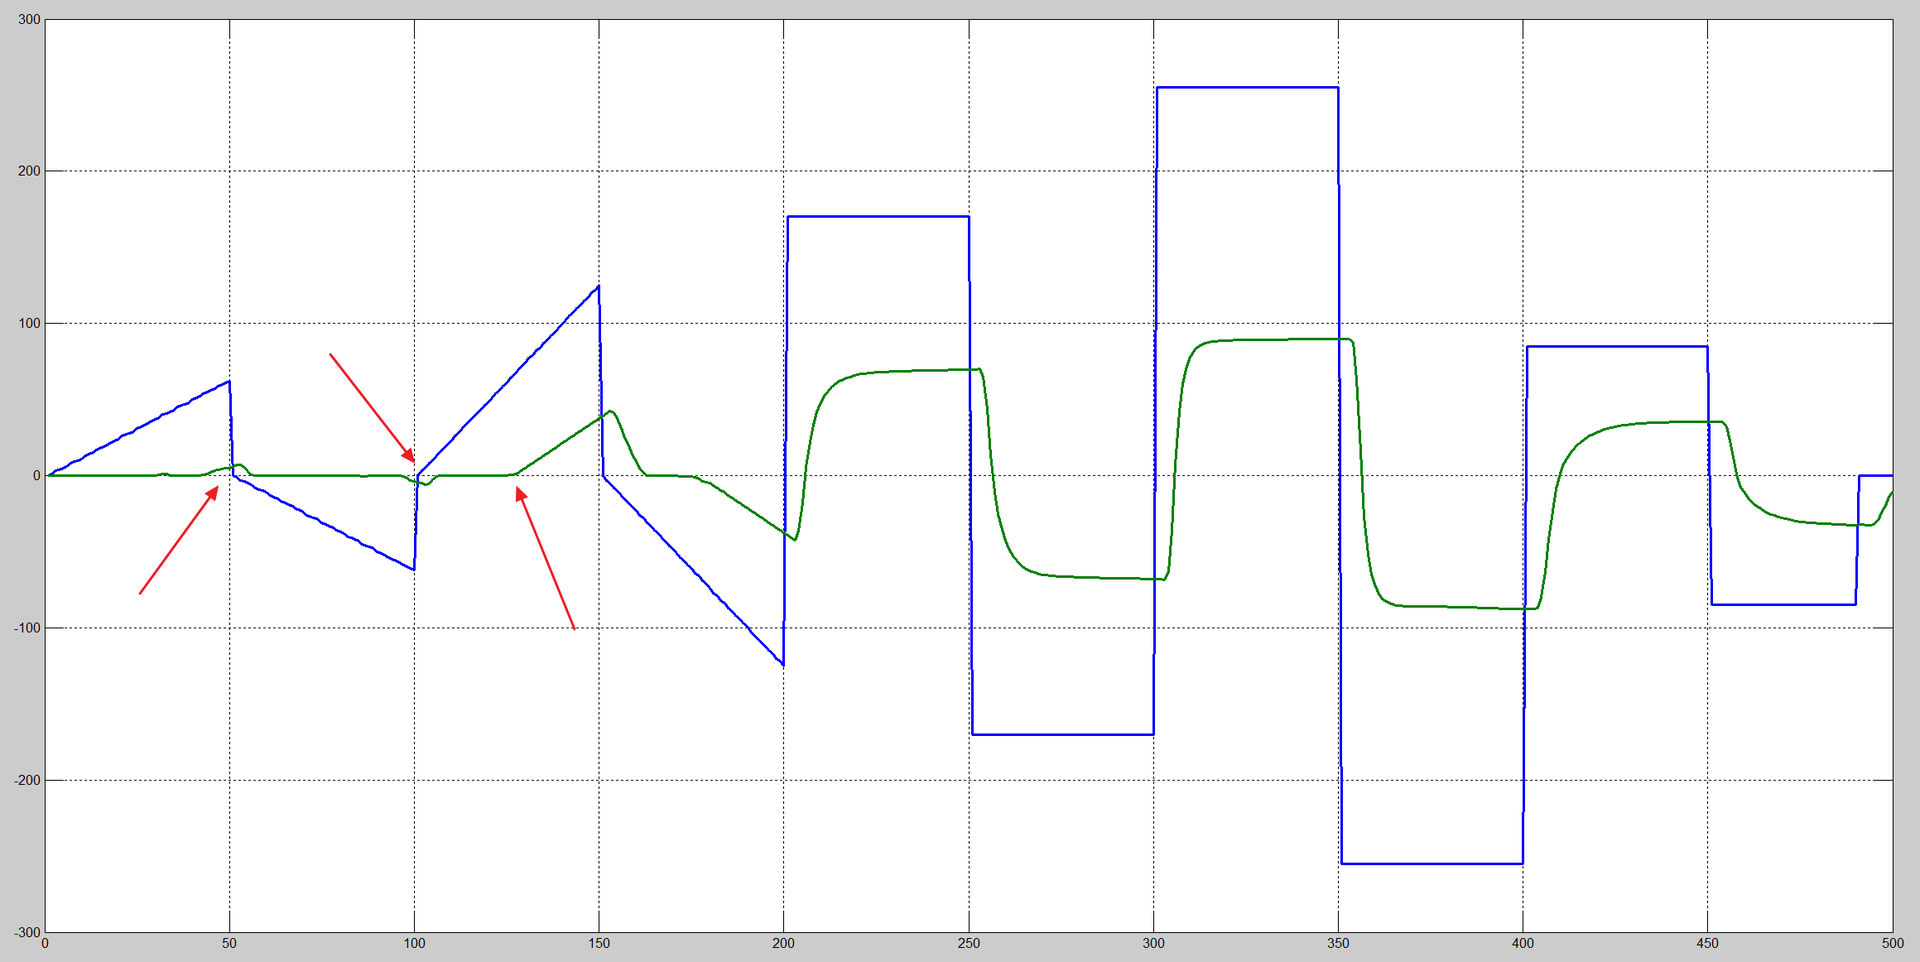Click the tallest blue square pulse near x=300
The width and height of the screenshot is (1920, 962).
click(x=1250, y=88)
